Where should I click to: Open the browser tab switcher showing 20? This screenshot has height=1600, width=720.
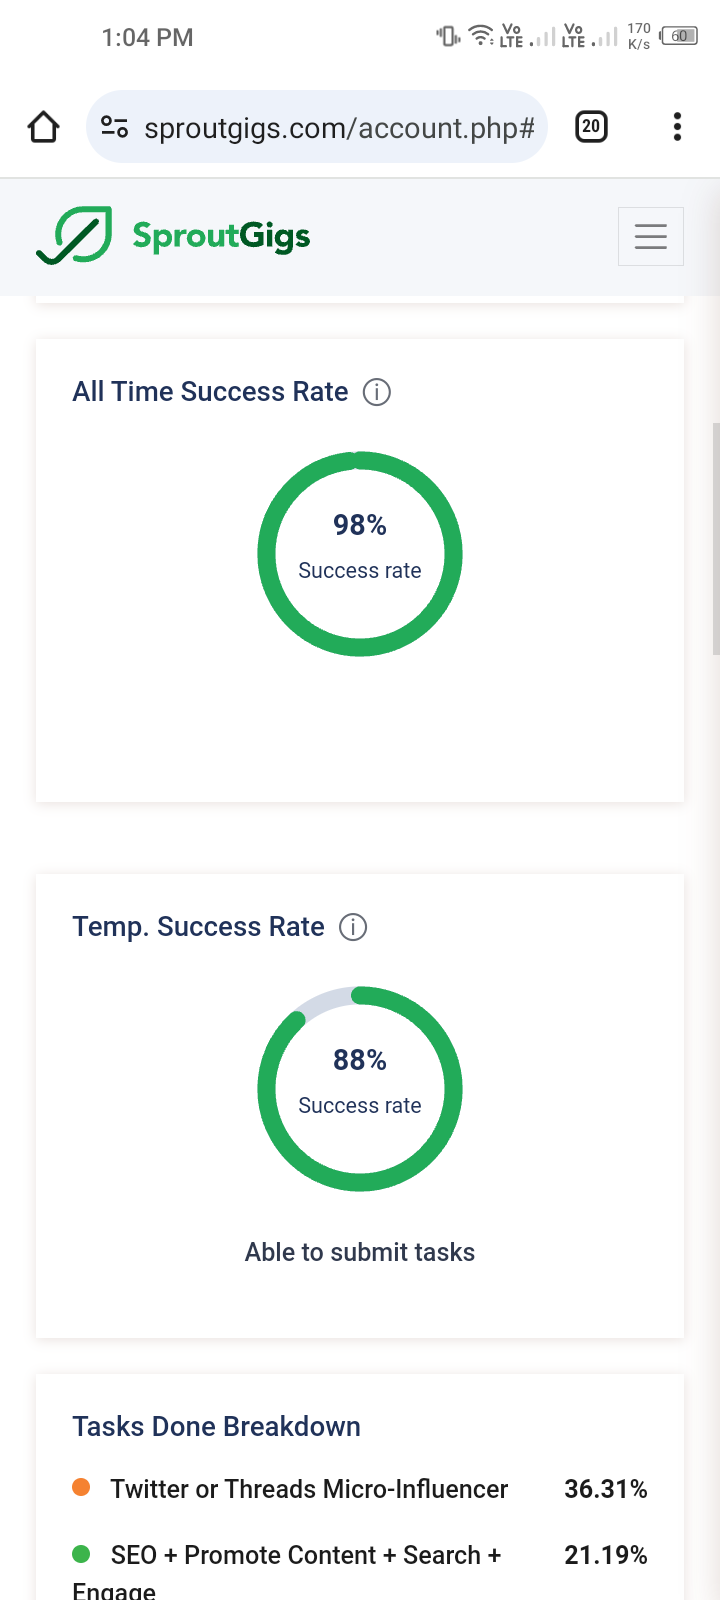(591, 127)
